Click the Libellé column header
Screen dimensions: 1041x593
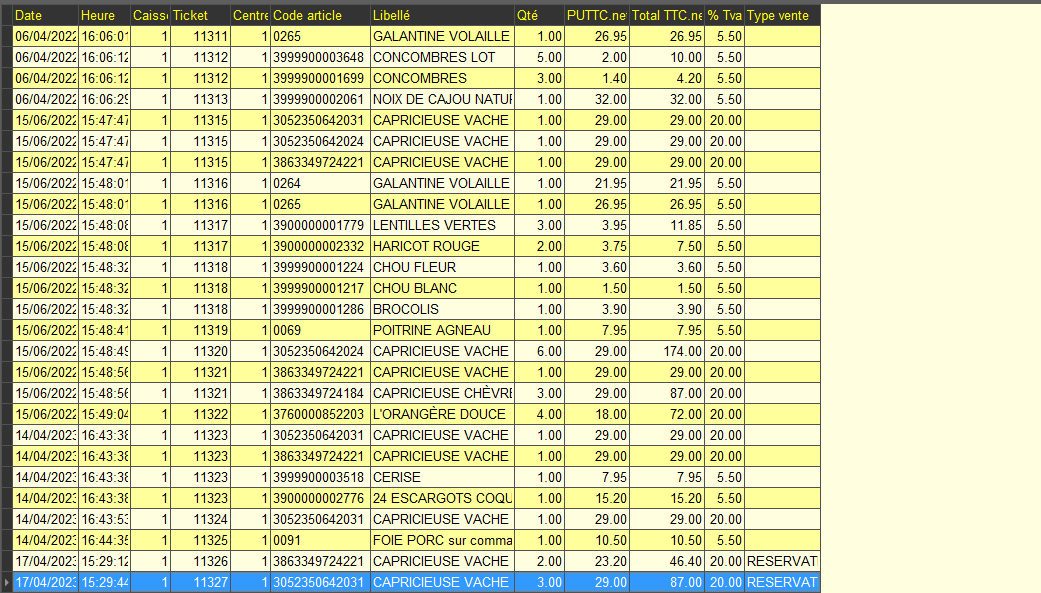tap(442, 15)
